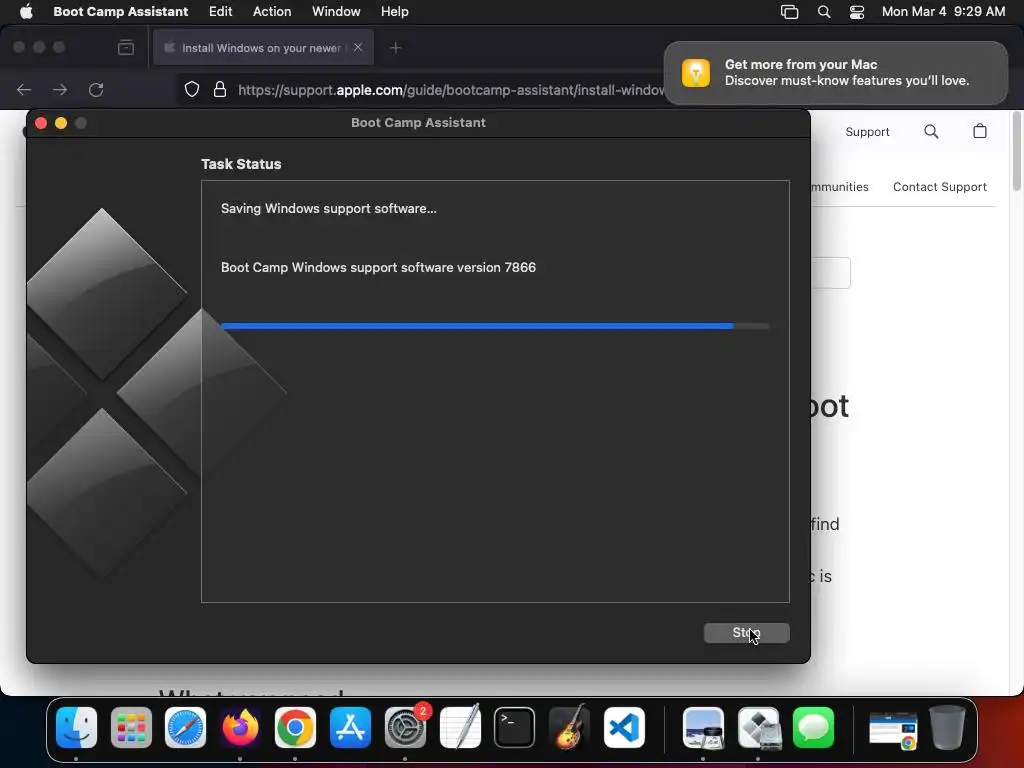Open Control Center in menu bar
The height and width of the screenshot is (768, 1024).
pos(857,12)
